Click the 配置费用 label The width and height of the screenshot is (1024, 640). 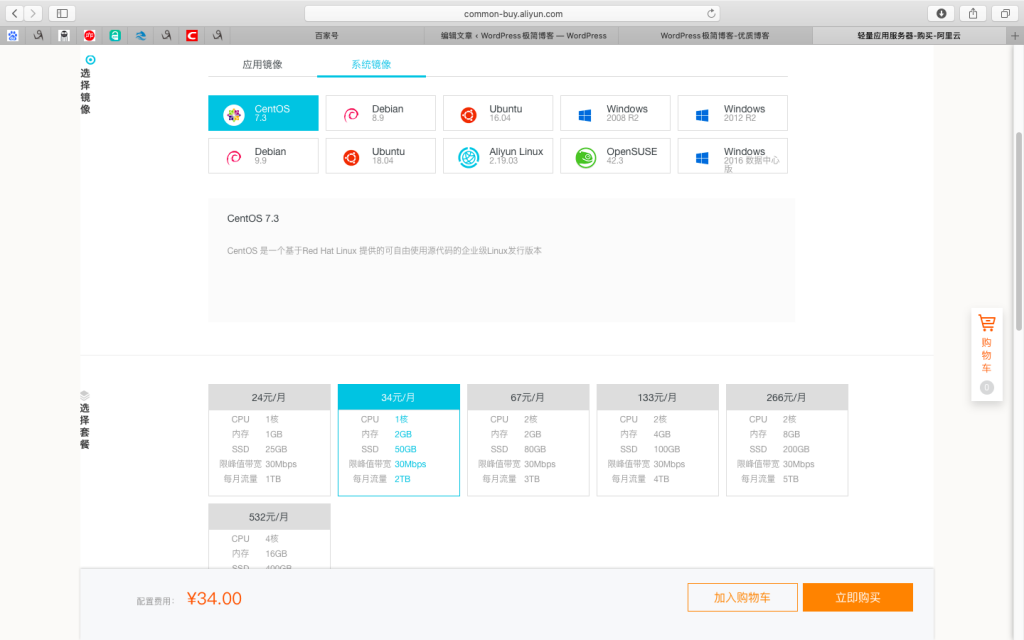[x=155, y=601]
